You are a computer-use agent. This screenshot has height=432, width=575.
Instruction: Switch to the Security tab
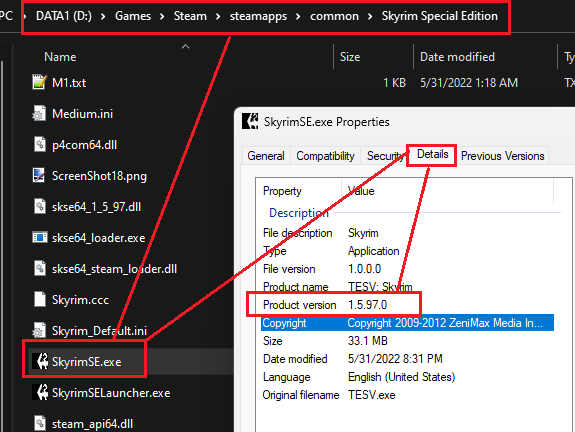pyautogui.click(x=384, y=156)
